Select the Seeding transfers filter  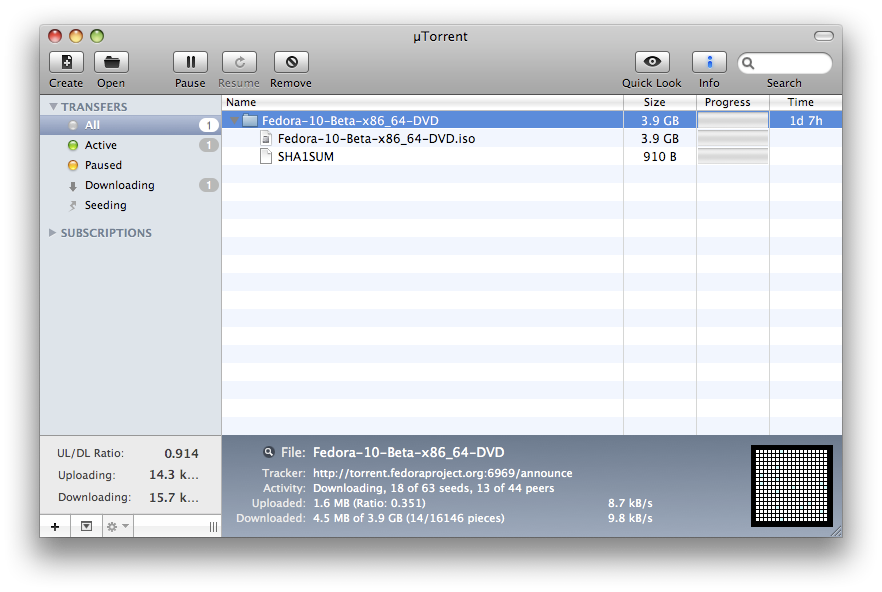click(x=105, y=205)
